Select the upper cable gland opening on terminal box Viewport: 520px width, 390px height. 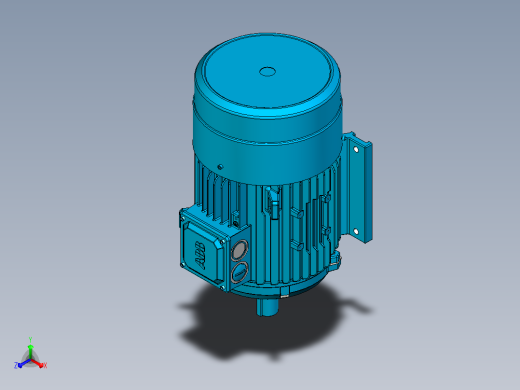pyautogui.click(x=239, y=249)
